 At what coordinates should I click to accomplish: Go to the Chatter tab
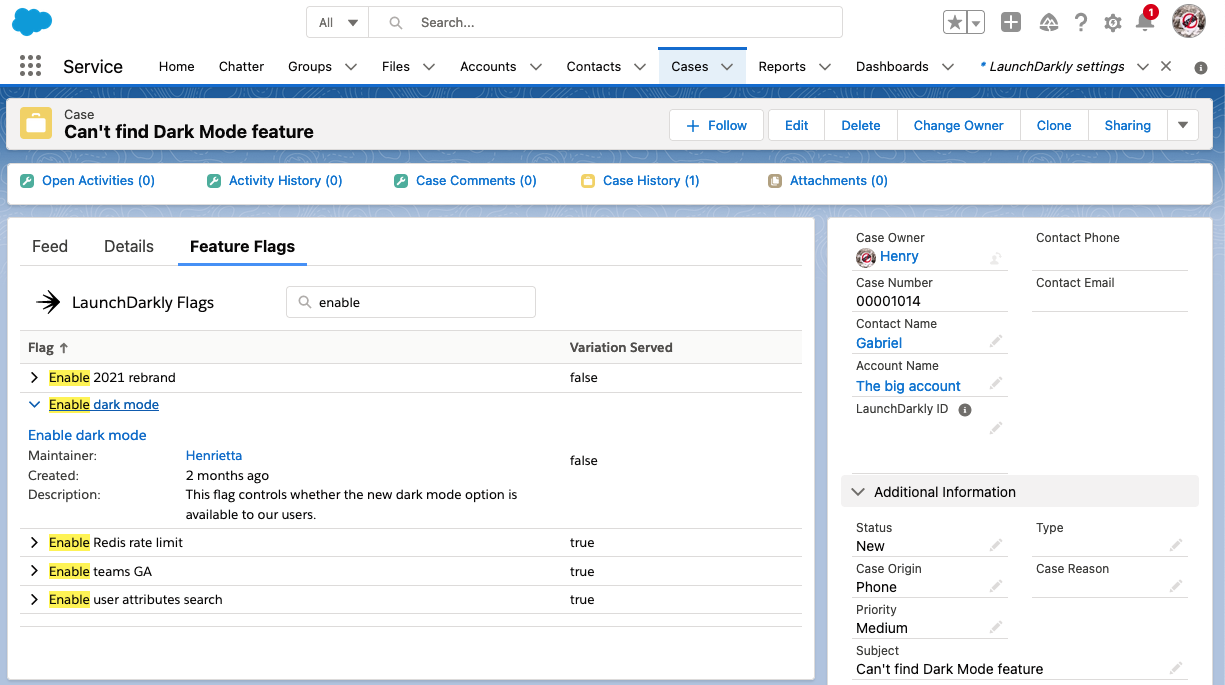[x=242, y=67]
